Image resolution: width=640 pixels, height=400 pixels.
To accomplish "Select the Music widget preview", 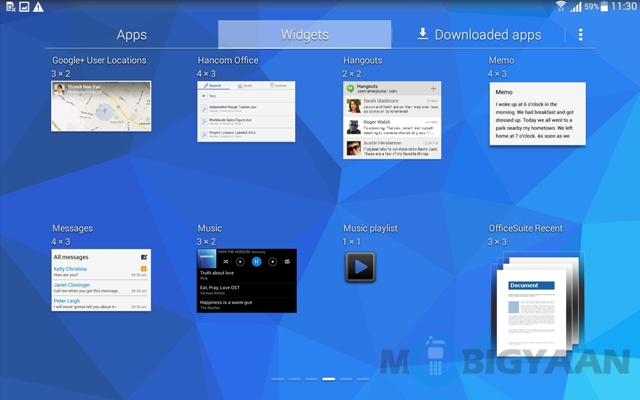I will (247, 281).
